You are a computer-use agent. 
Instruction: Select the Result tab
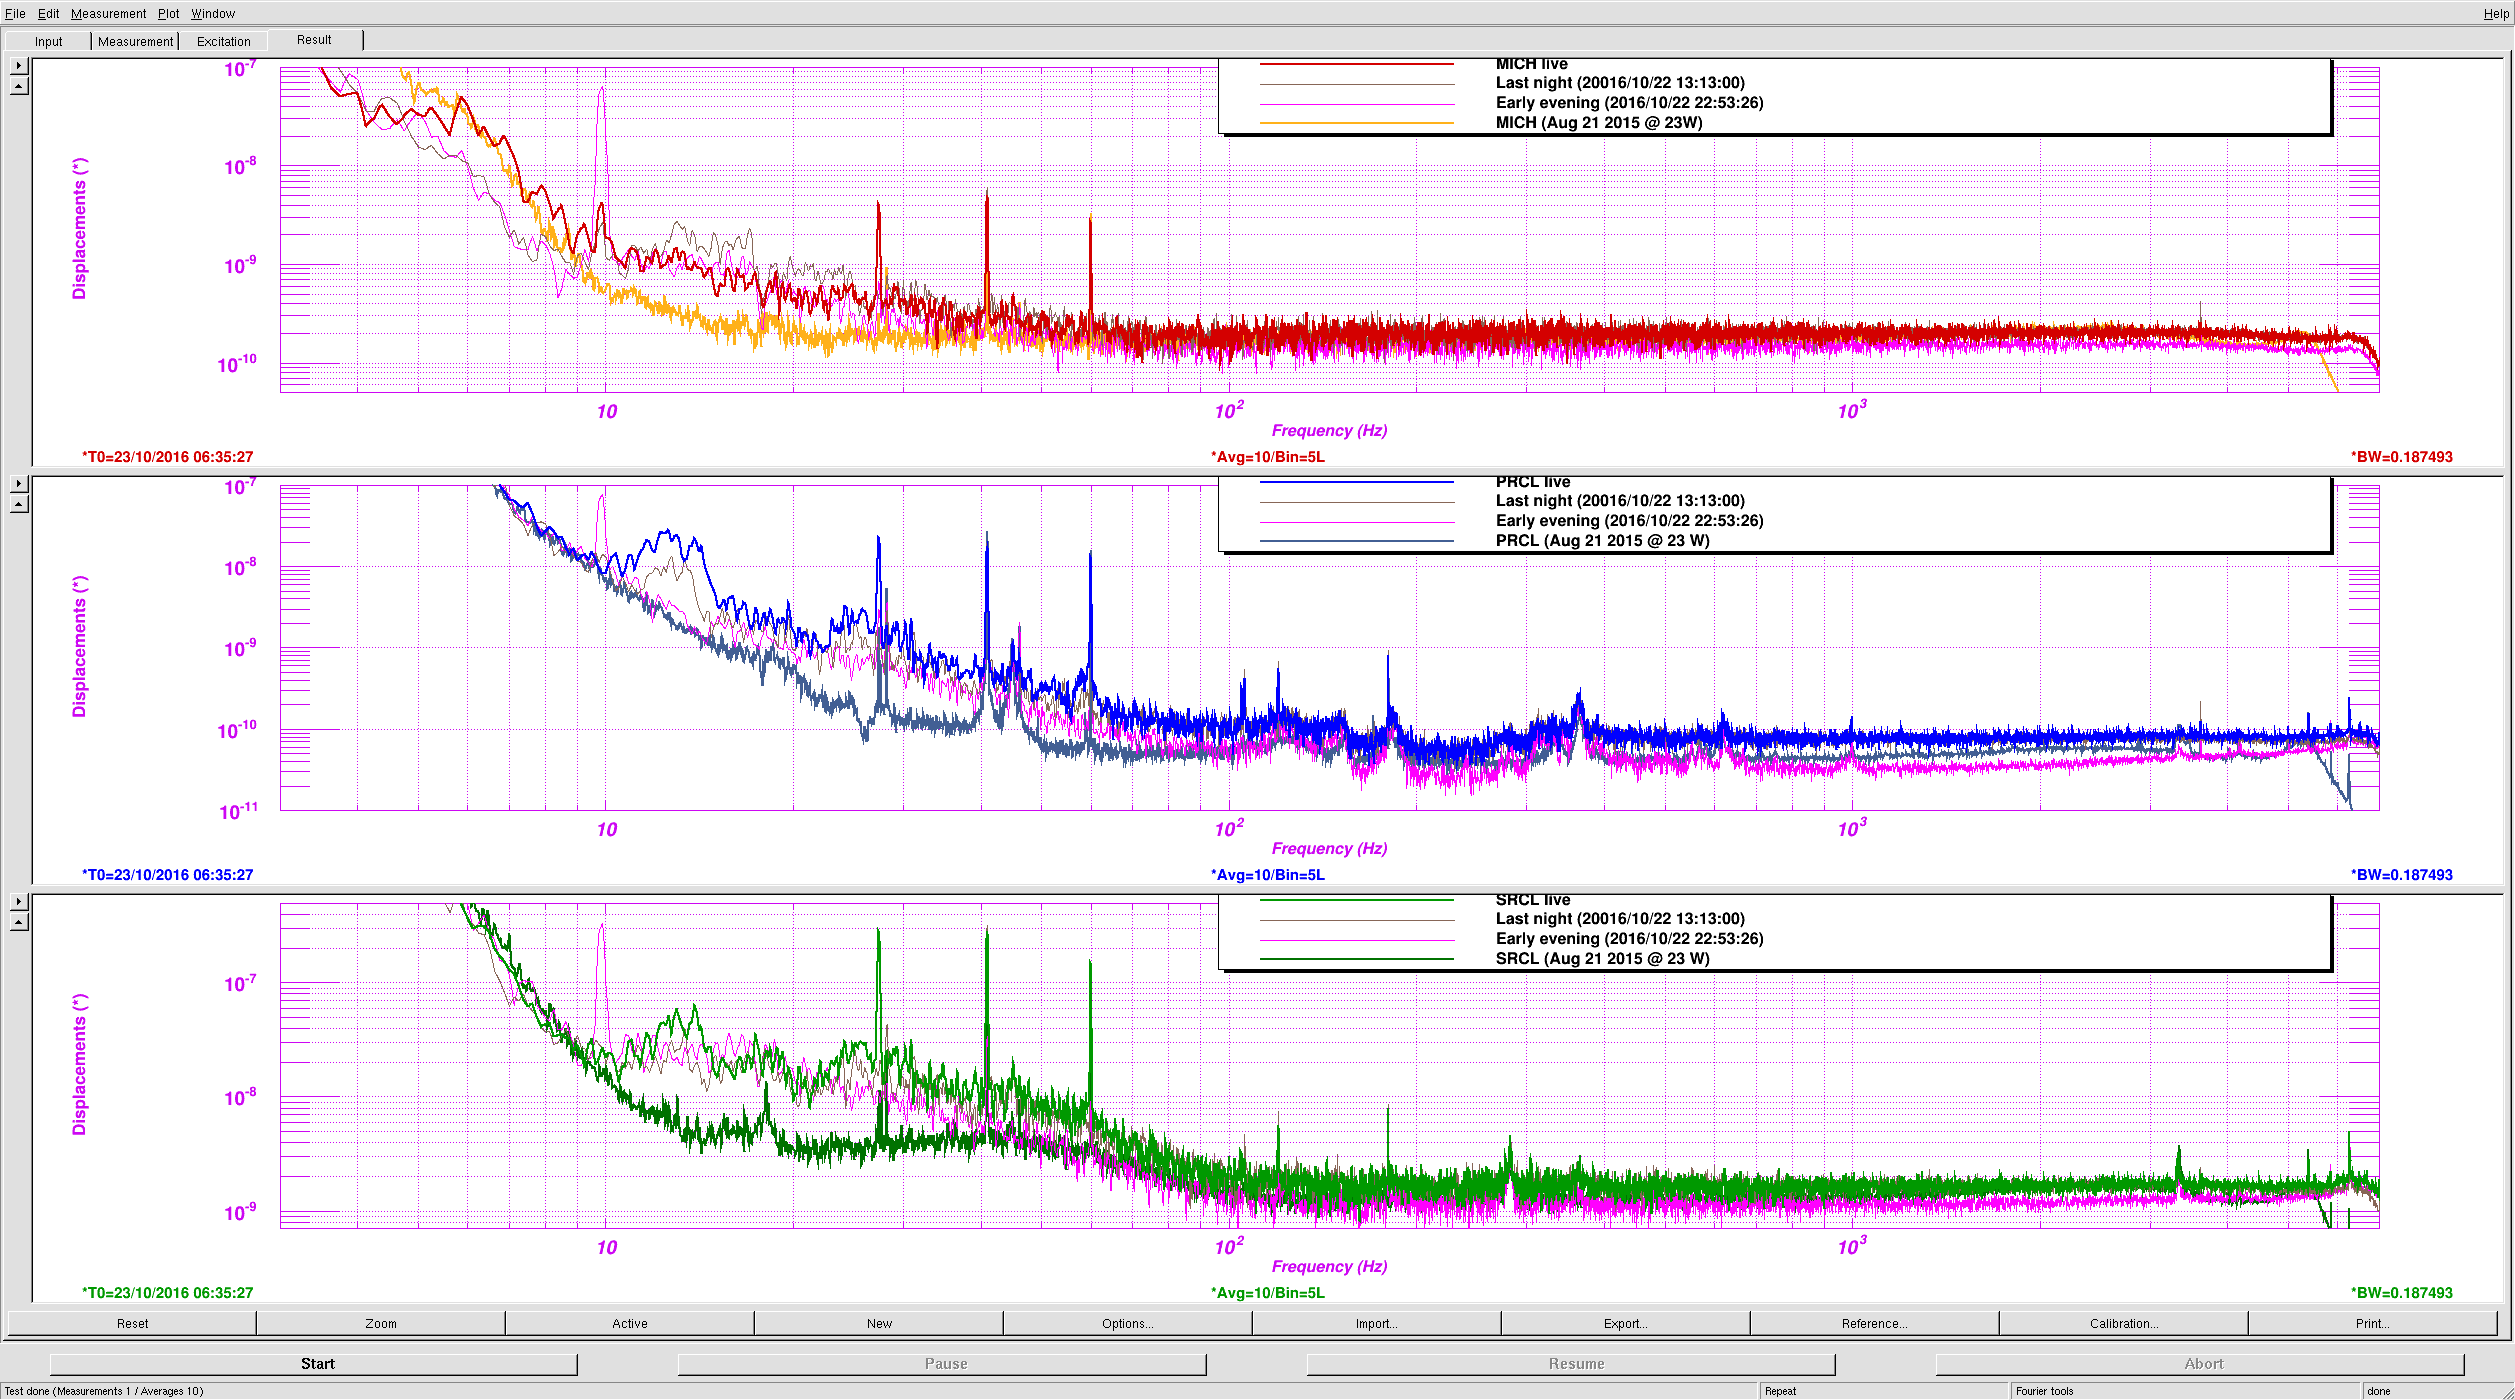click(314, 40)
